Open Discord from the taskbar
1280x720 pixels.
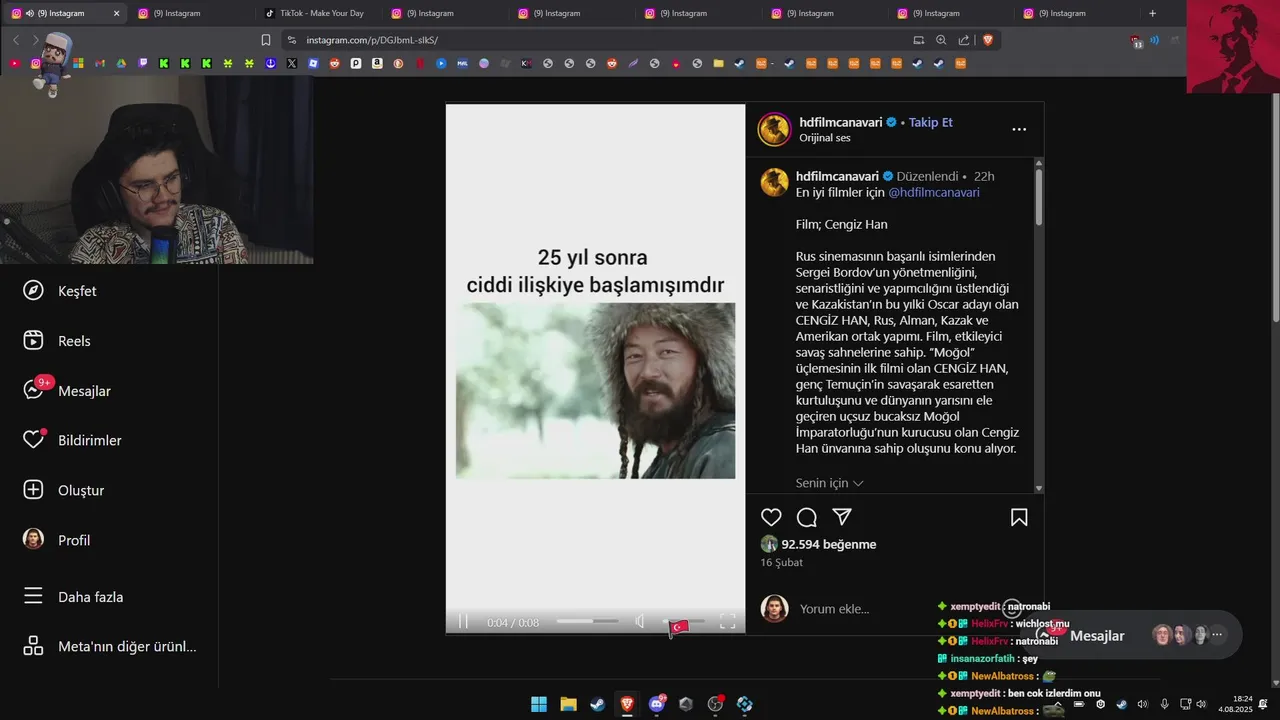click(657, 704)
